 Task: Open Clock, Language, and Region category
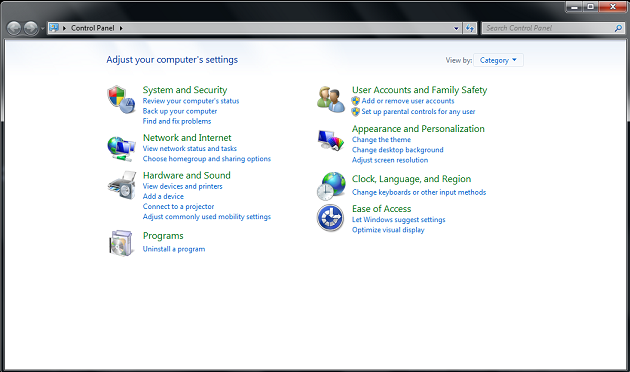411,179
